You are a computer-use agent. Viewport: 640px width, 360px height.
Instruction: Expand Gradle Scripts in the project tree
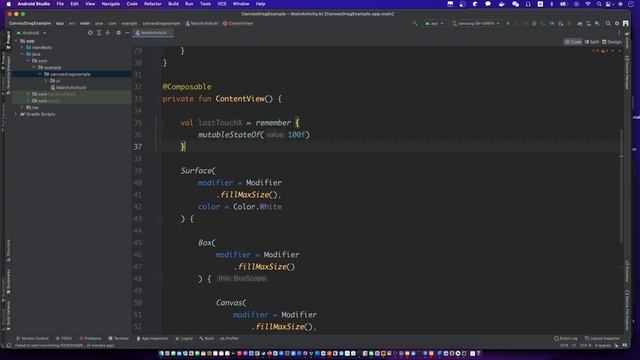[x=17, y=114]
